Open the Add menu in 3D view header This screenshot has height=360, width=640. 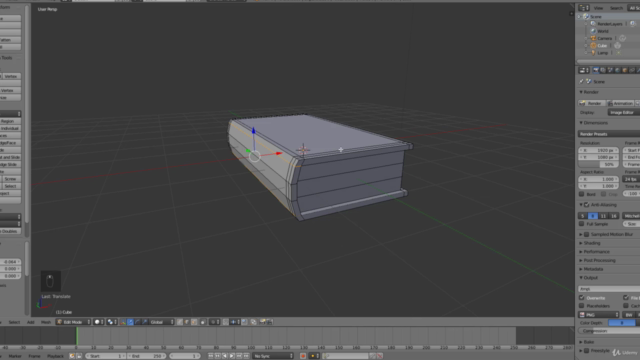tap(31, 322)
